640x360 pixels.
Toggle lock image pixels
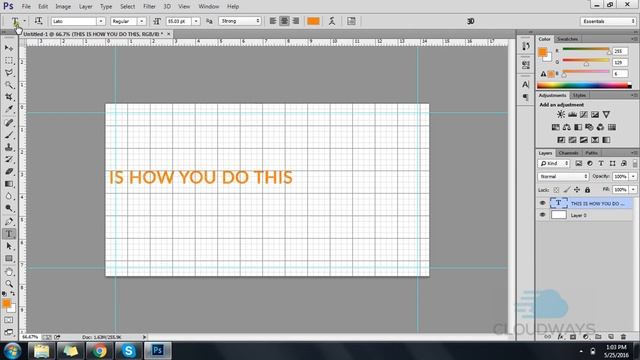[x=567, y=190]
